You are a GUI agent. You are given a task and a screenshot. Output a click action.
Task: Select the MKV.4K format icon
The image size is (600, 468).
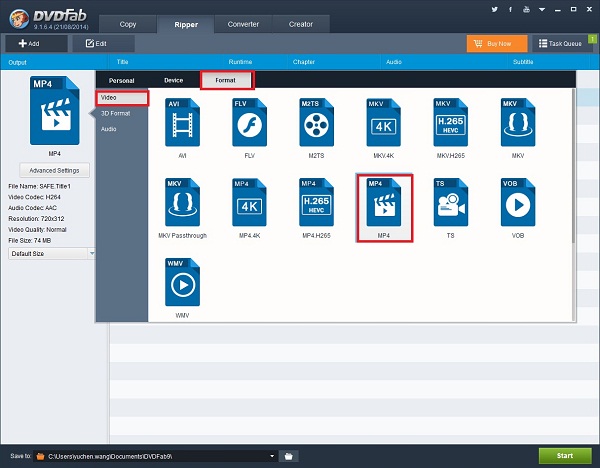point(383,122)
